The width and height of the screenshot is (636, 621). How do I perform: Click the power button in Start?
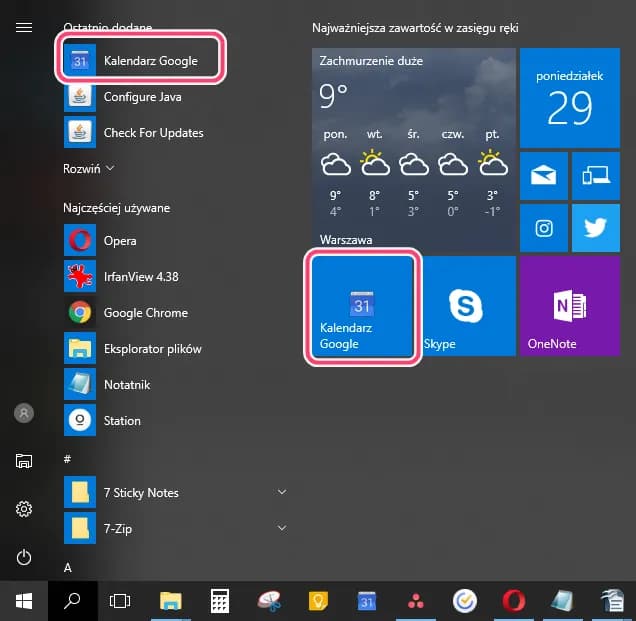point(24,557)
